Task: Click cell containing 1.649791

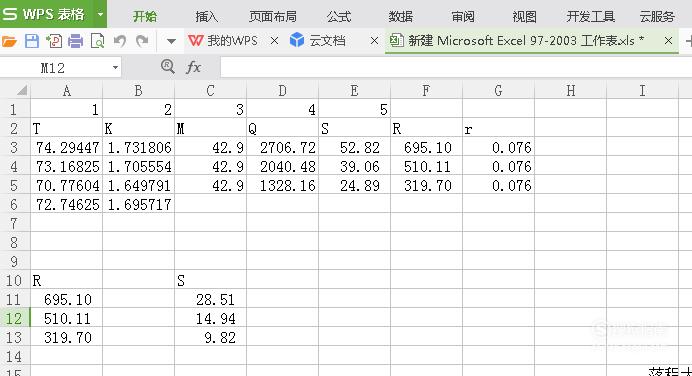Action: click(x=139, y=185)
